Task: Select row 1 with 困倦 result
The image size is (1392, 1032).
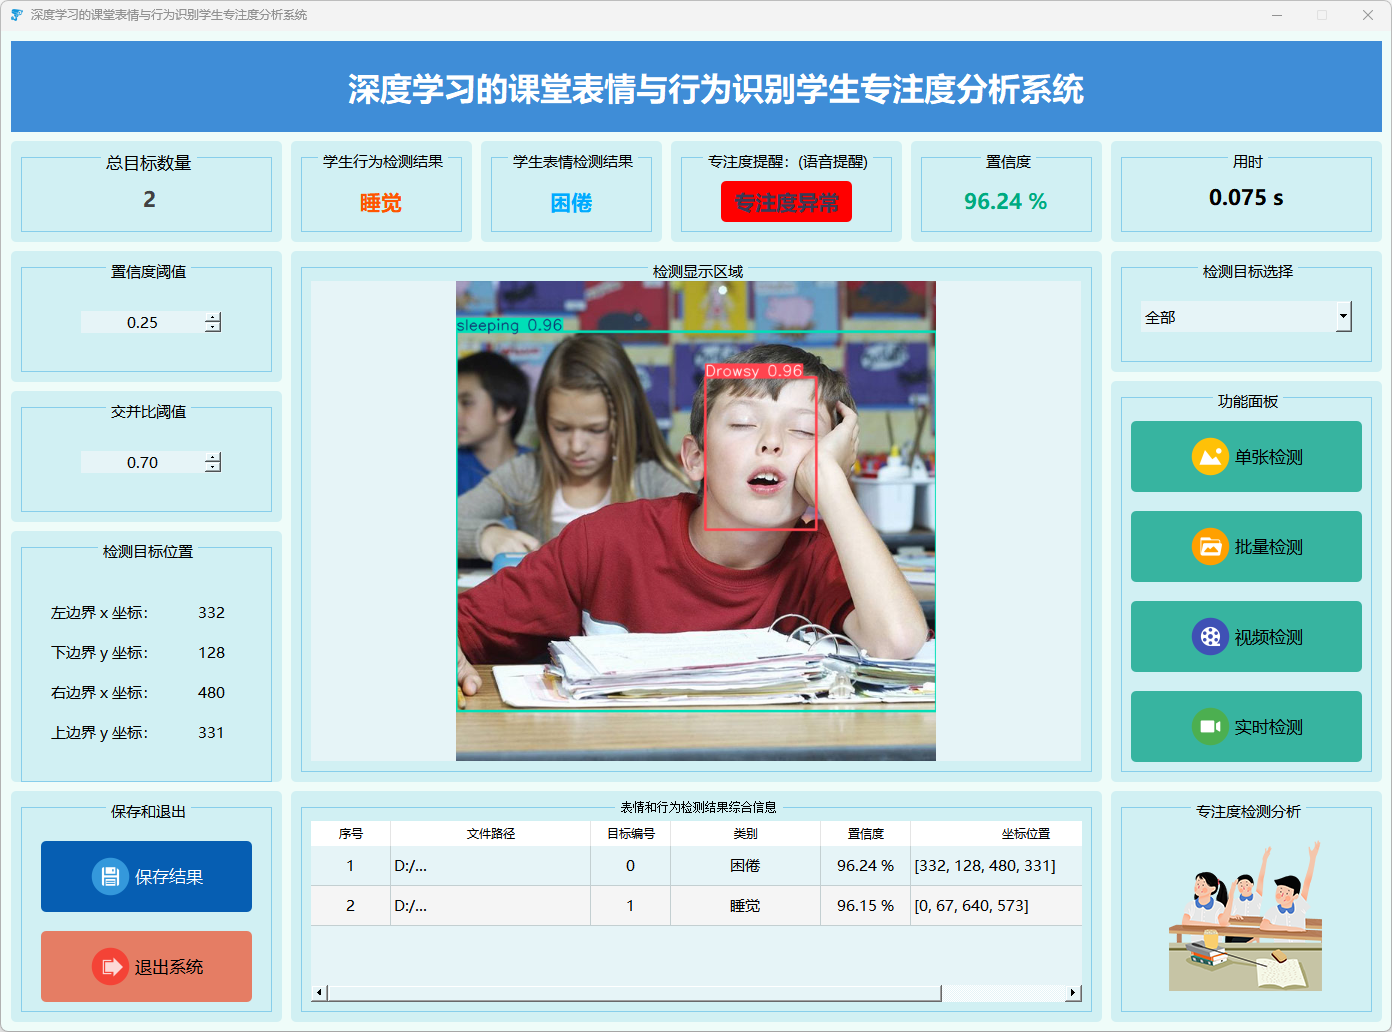Action: click(x=745, y=866)
